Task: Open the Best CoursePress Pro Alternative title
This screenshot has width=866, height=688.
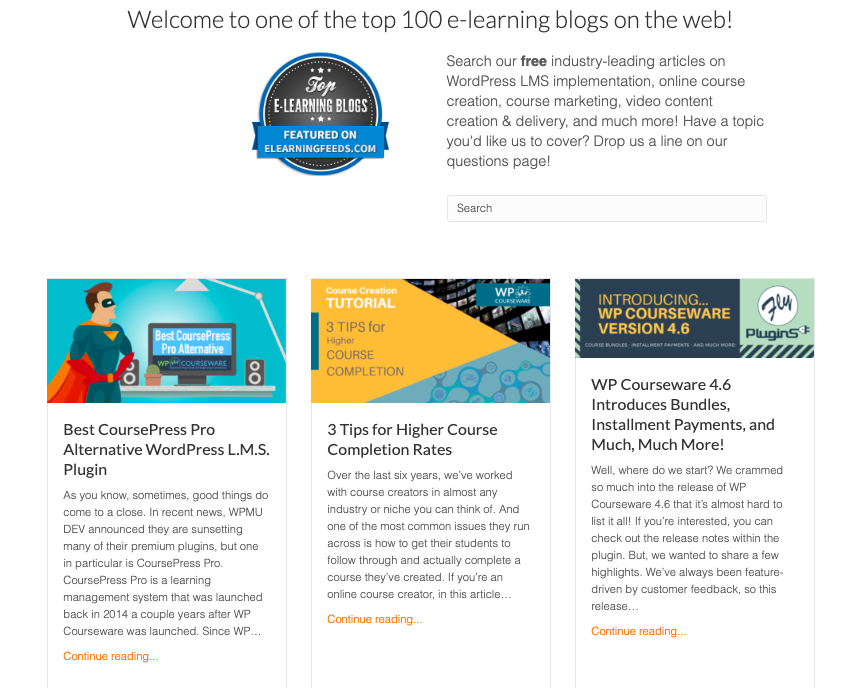Action: click(x=167, y=449)
